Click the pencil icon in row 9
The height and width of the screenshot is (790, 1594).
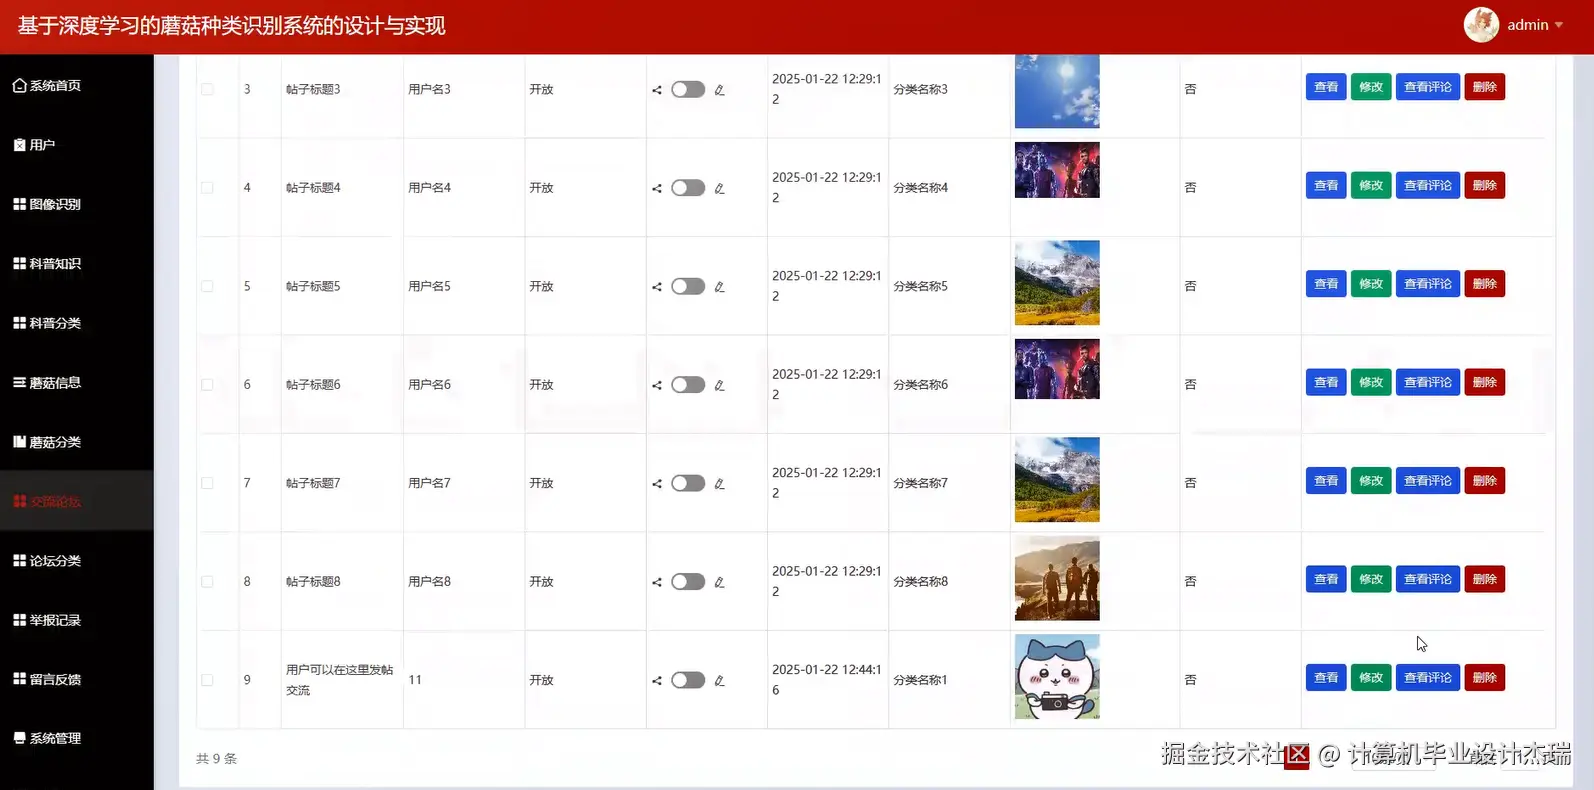point(719,681)
